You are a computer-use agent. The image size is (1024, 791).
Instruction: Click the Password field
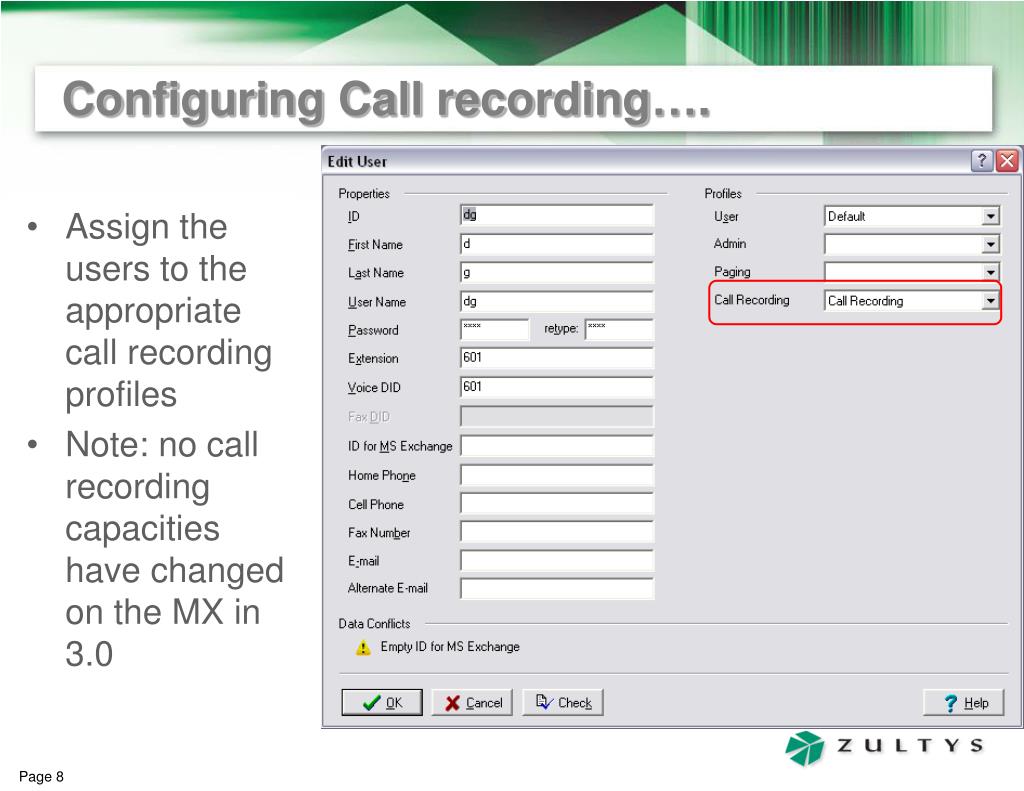(x=494, y=329)
